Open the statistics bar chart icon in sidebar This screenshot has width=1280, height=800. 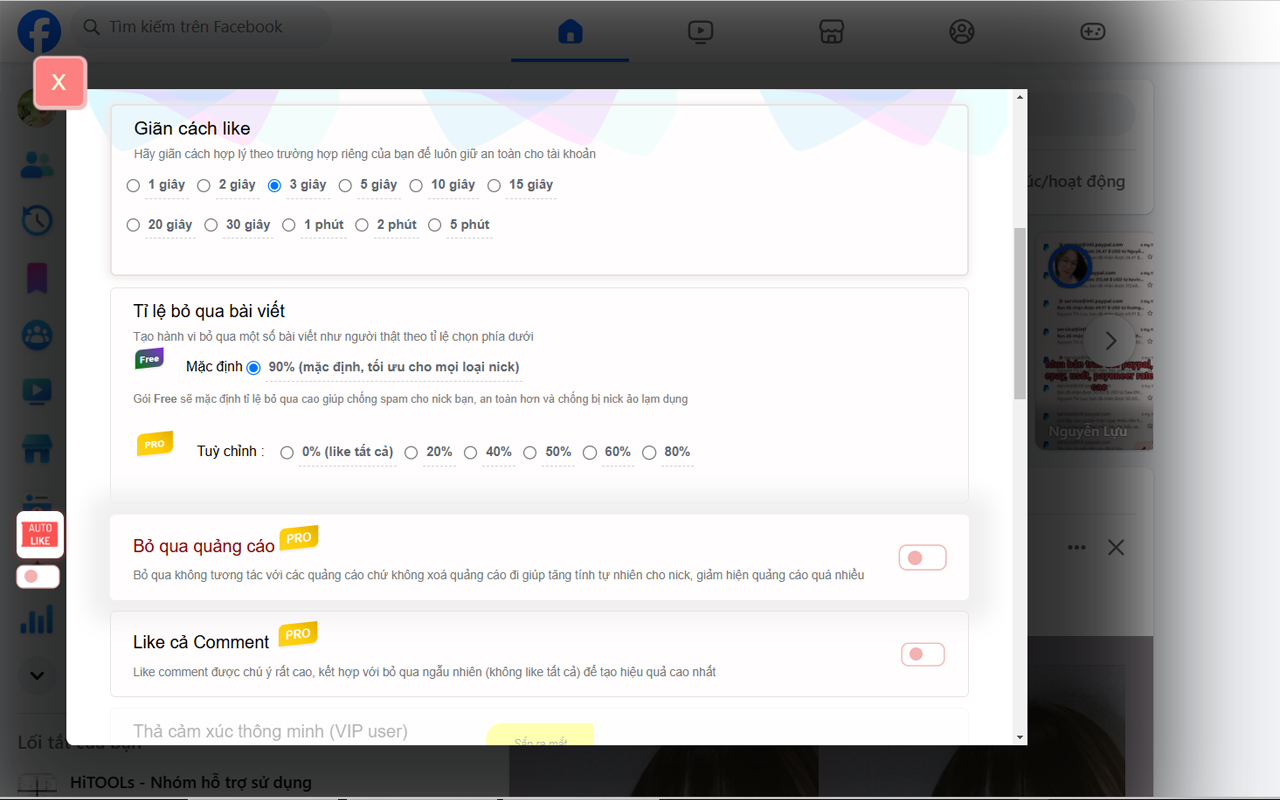pos(37,619)
